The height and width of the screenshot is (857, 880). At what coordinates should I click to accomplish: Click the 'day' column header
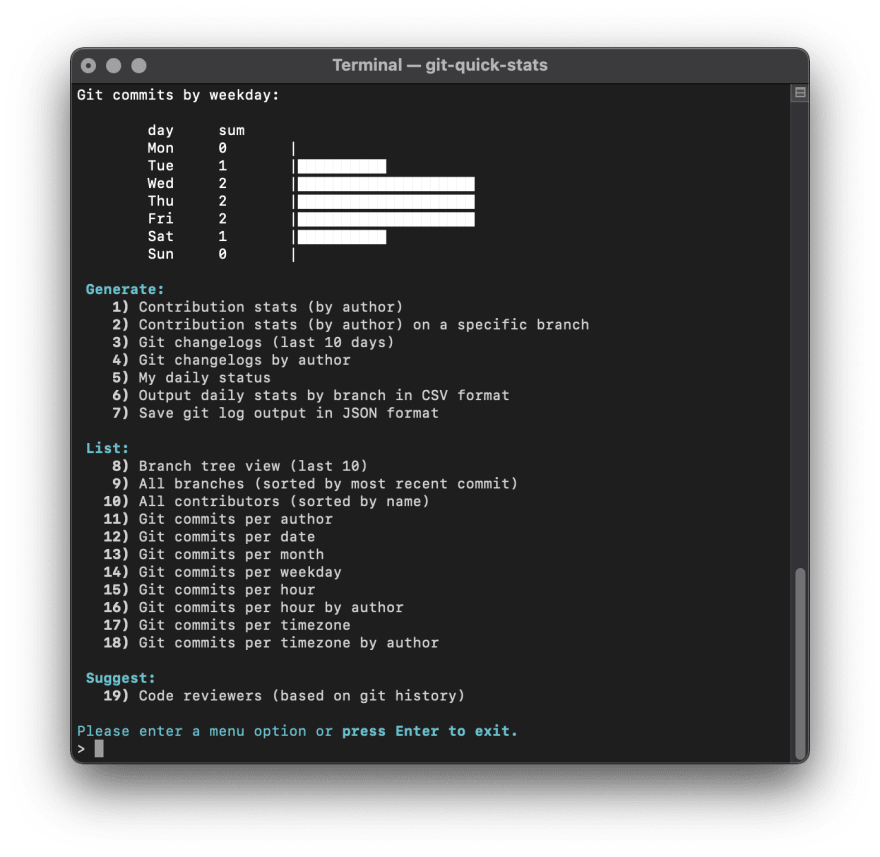click(x=161, y=130)
